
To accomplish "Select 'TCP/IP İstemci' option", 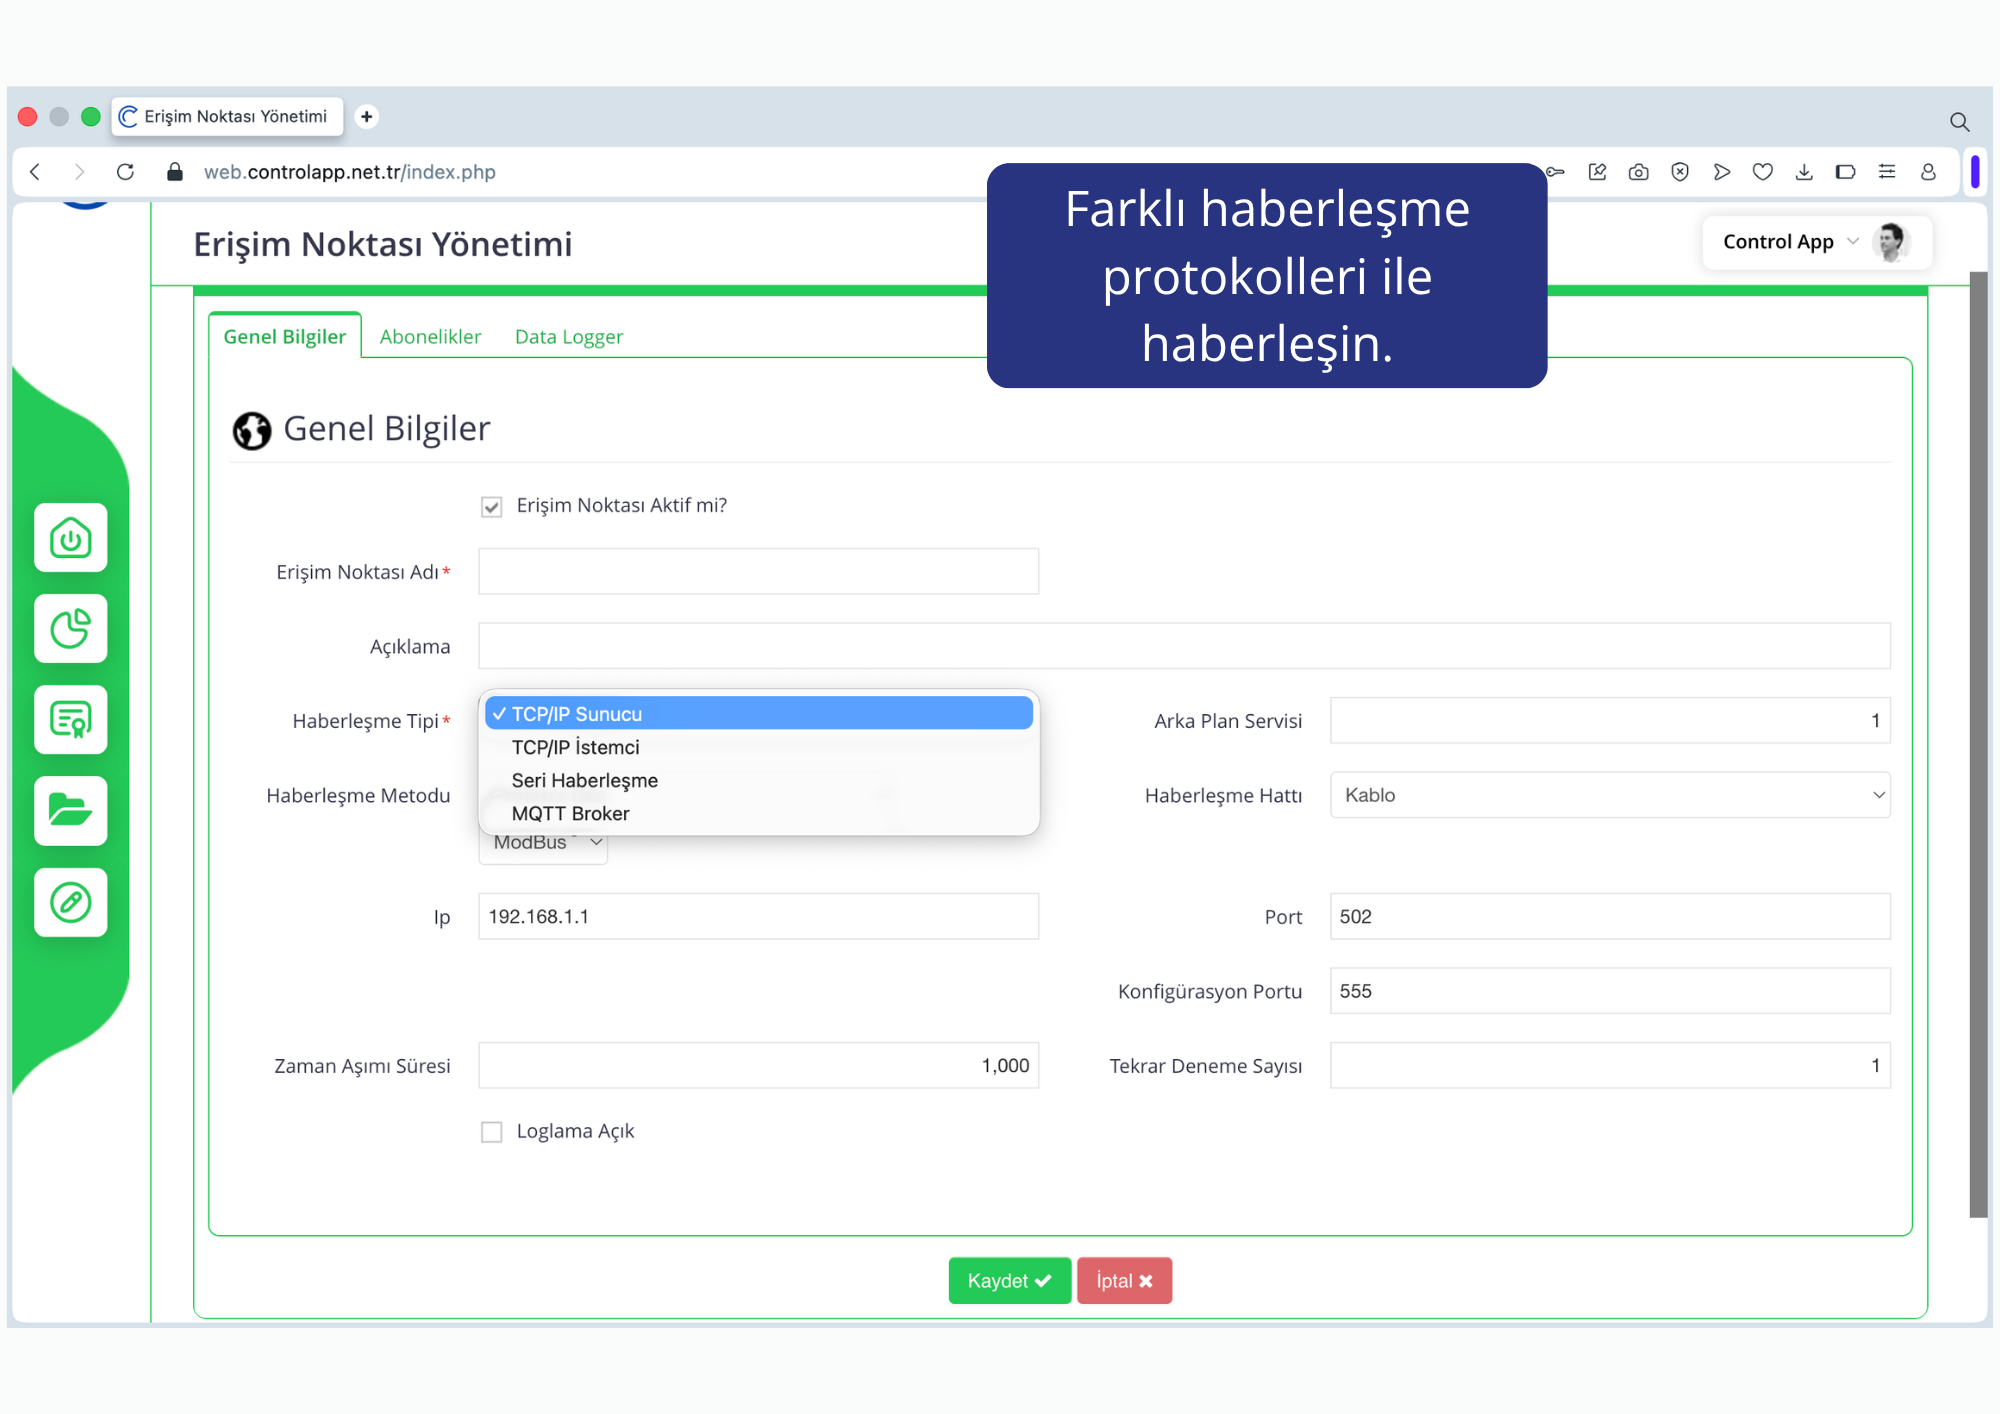I will 759,747.
